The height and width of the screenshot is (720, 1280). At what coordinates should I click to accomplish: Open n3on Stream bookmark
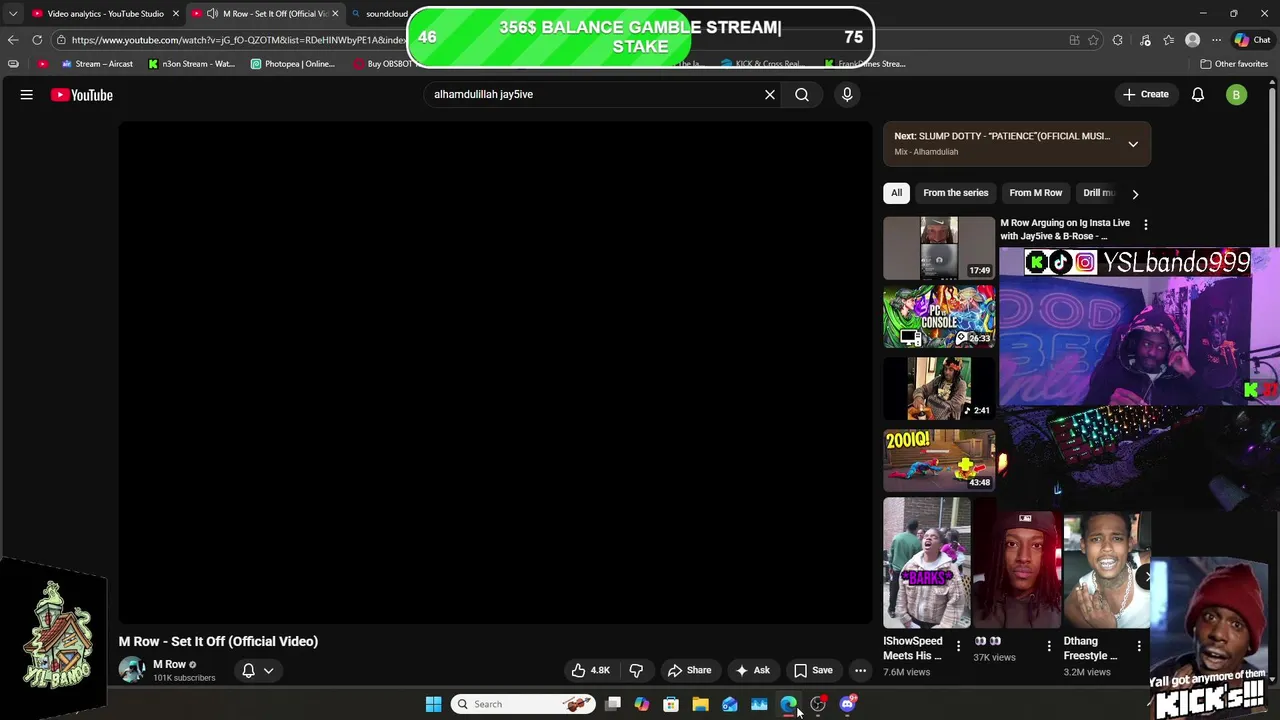(x=191, y=64)
